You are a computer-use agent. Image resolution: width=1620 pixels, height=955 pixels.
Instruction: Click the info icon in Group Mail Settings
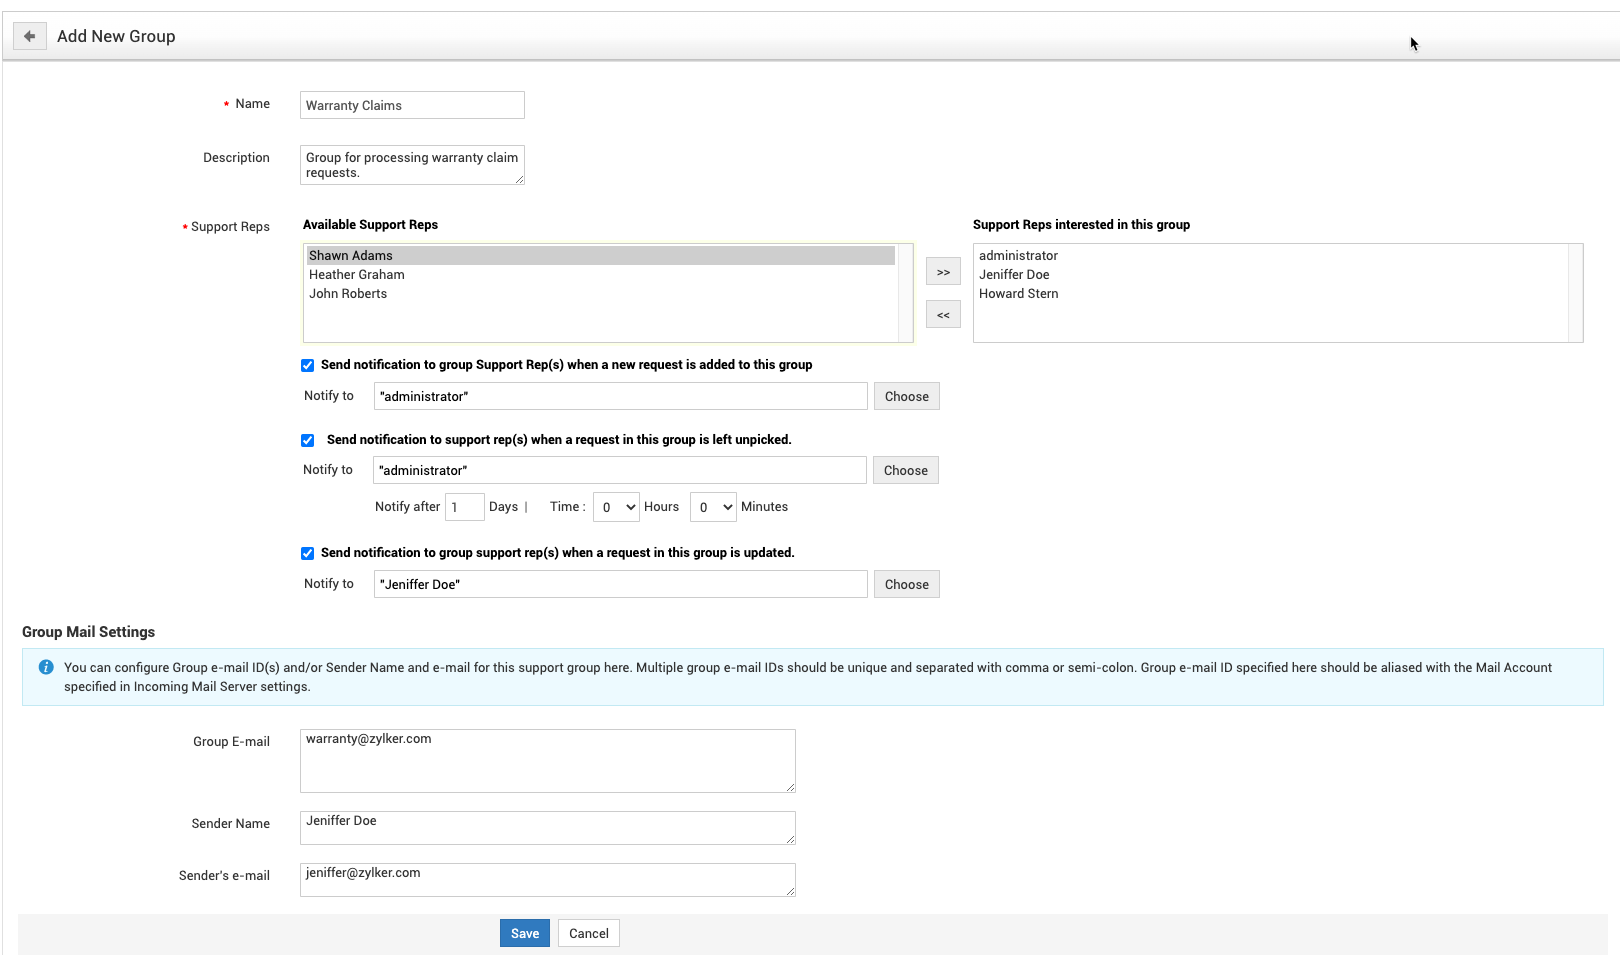(x=46, y=667)
